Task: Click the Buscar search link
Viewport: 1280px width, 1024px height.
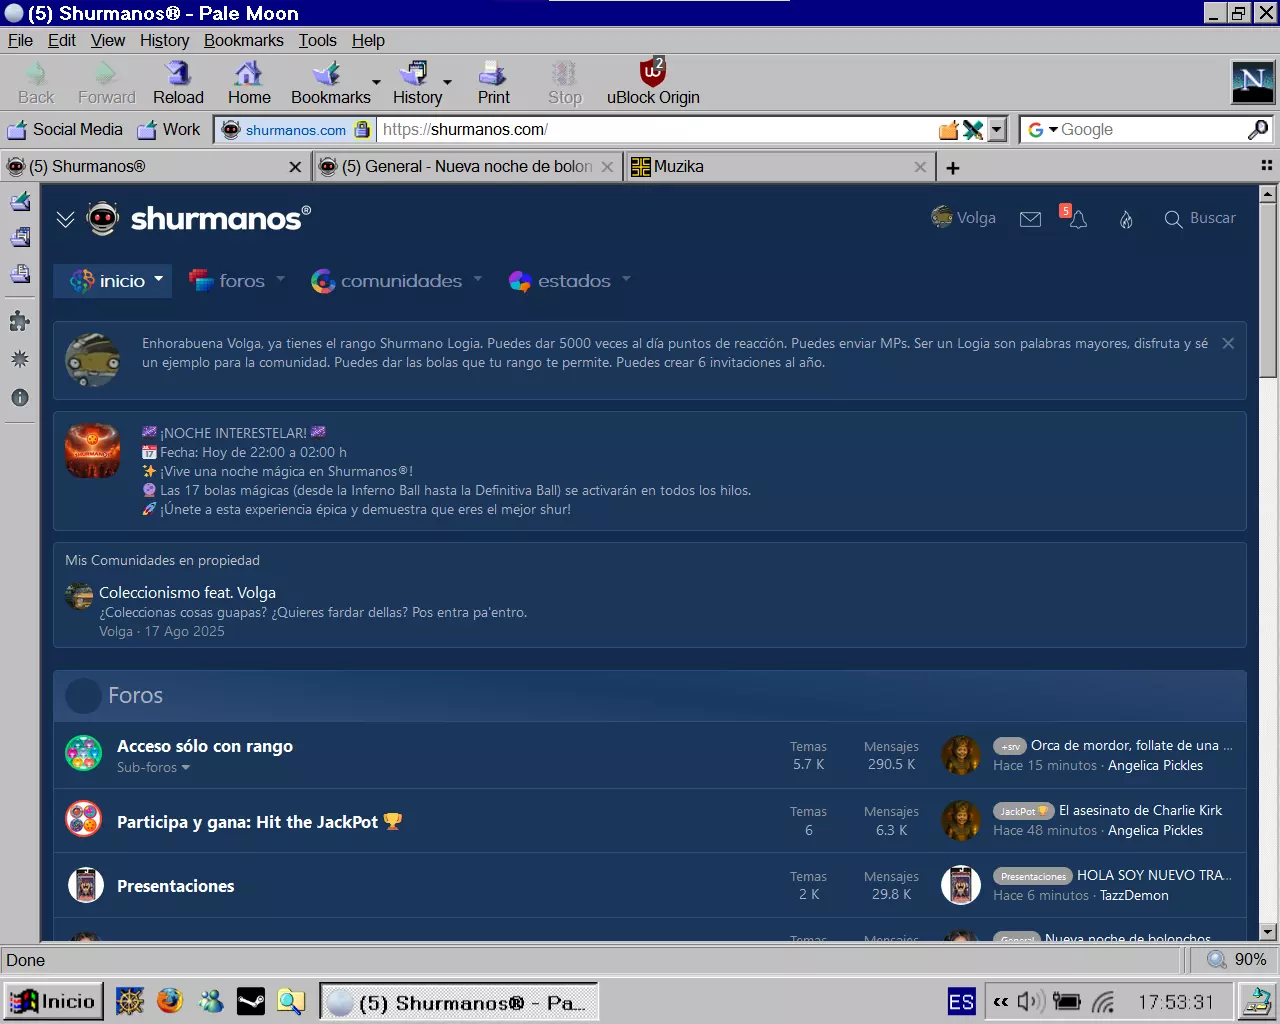Action: pyautogui.click(x=1200, y=218)
